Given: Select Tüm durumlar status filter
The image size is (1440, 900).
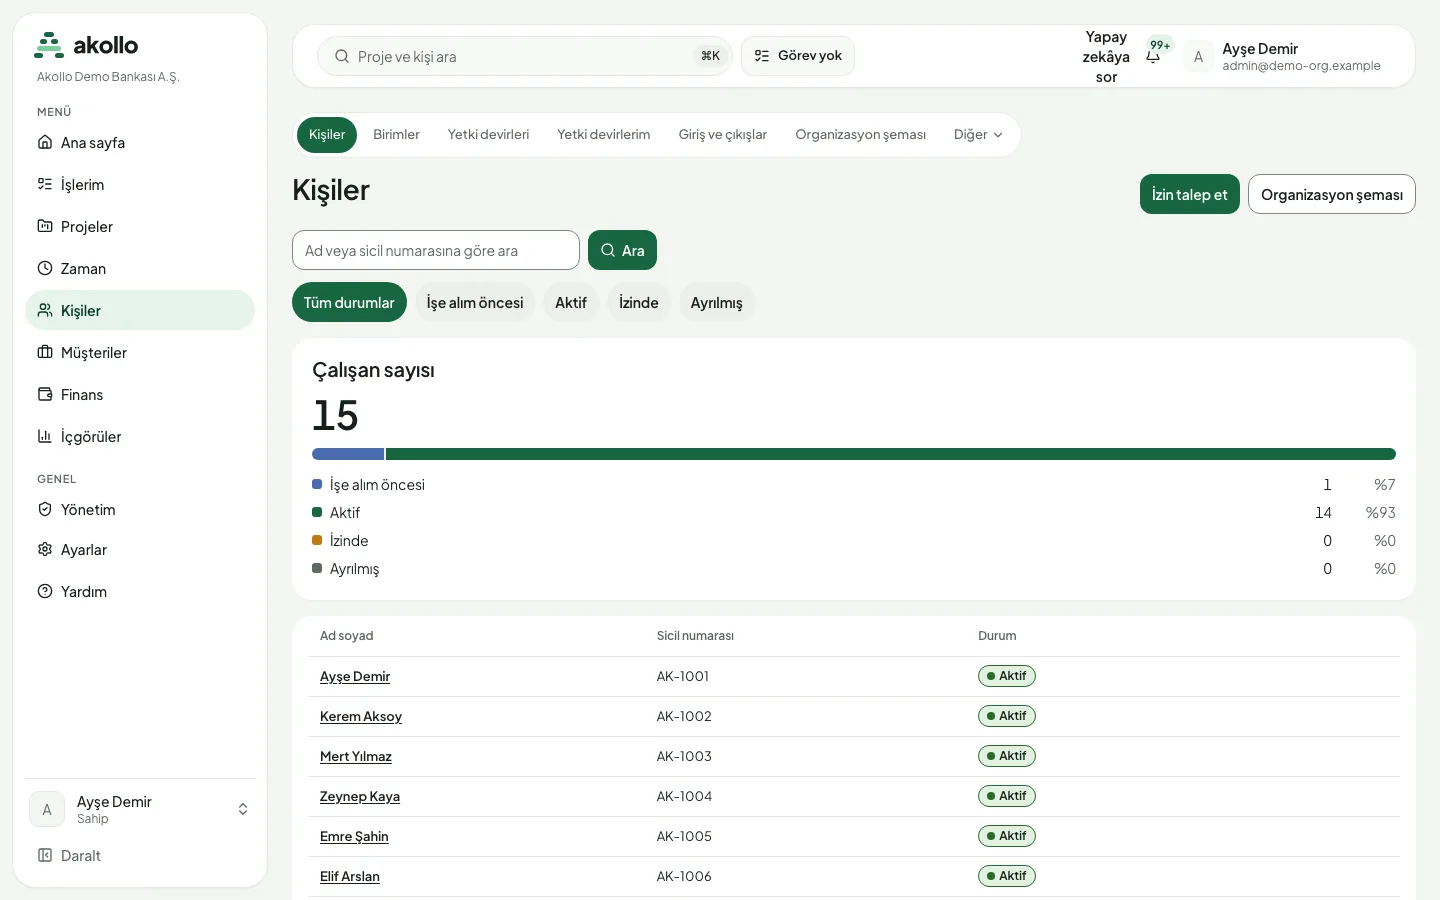Looking at the screenshot, I should (x=349, y=302).
